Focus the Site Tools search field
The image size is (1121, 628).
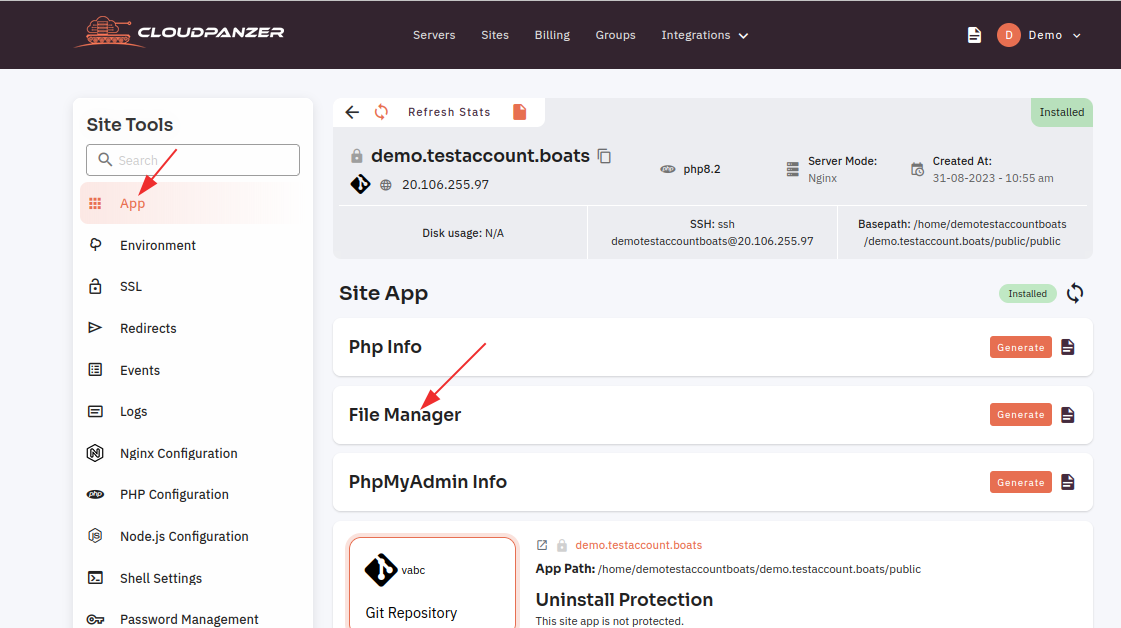tap(193, 160)
